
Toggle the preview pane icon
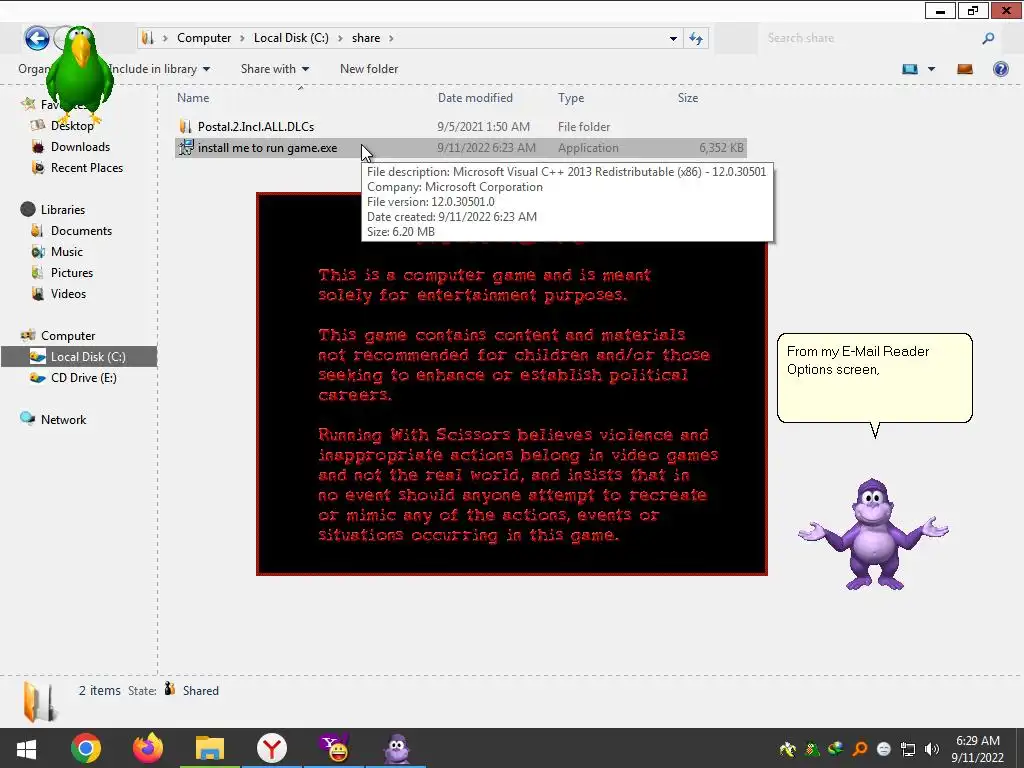coord(965,69)
